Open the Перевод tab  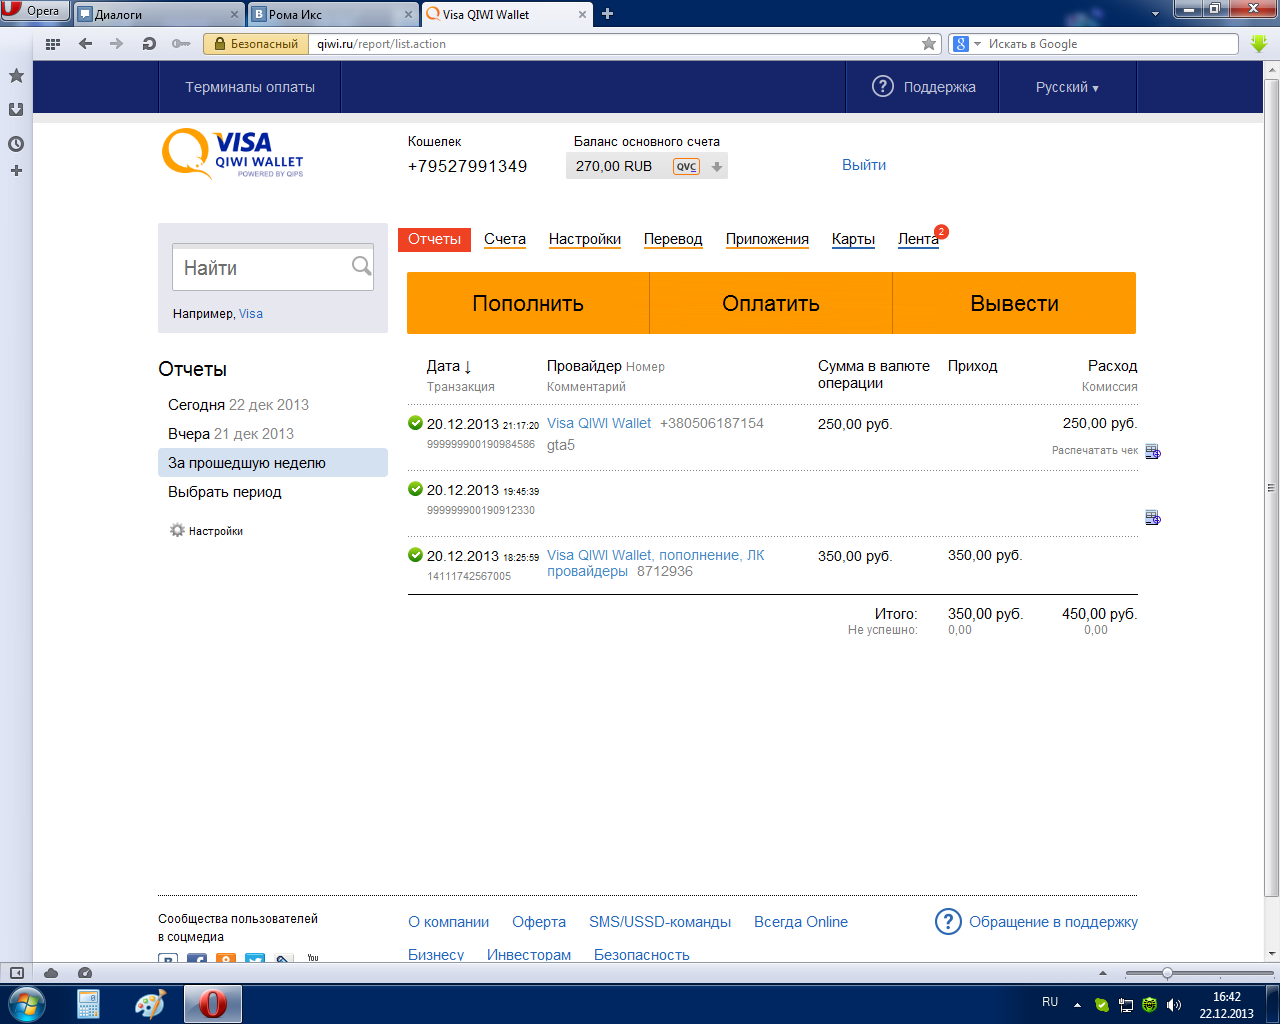[673, 239]
